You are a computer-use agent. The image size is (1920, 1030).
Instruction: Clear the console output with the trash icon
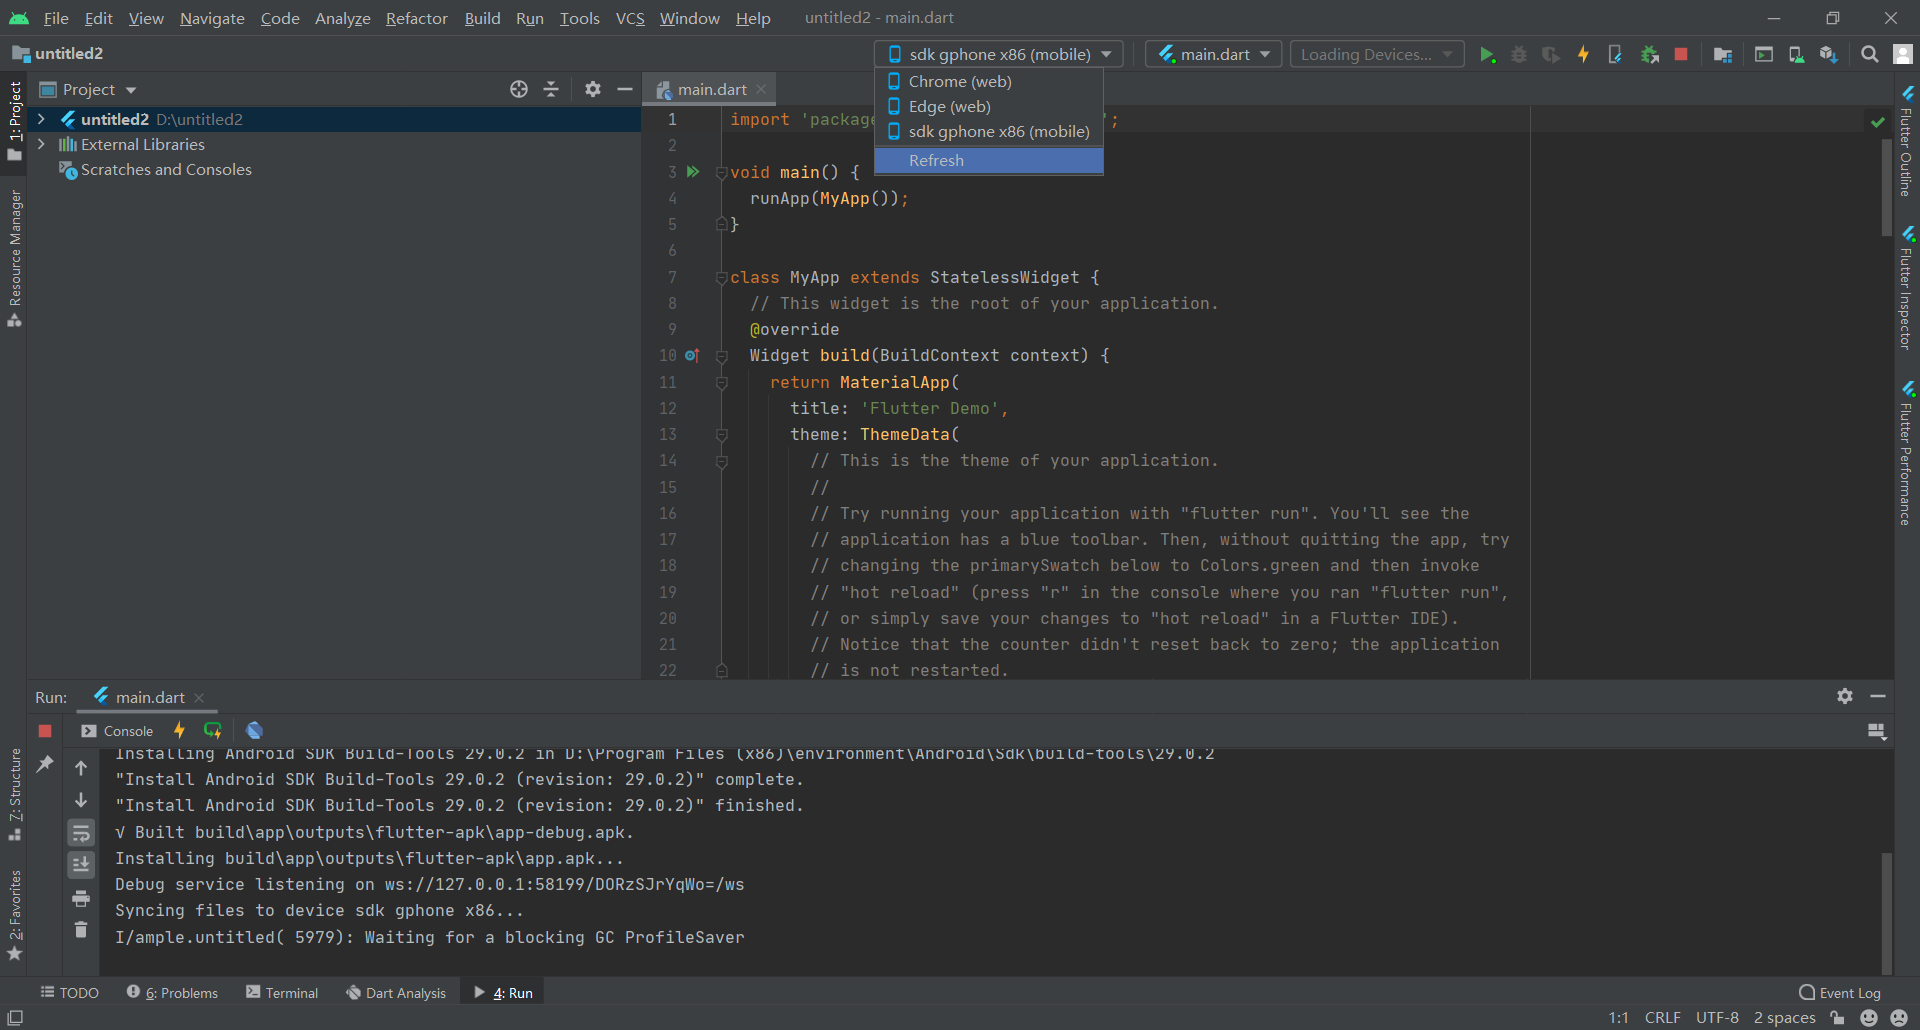pyautogui.click(x=81, y=931)
